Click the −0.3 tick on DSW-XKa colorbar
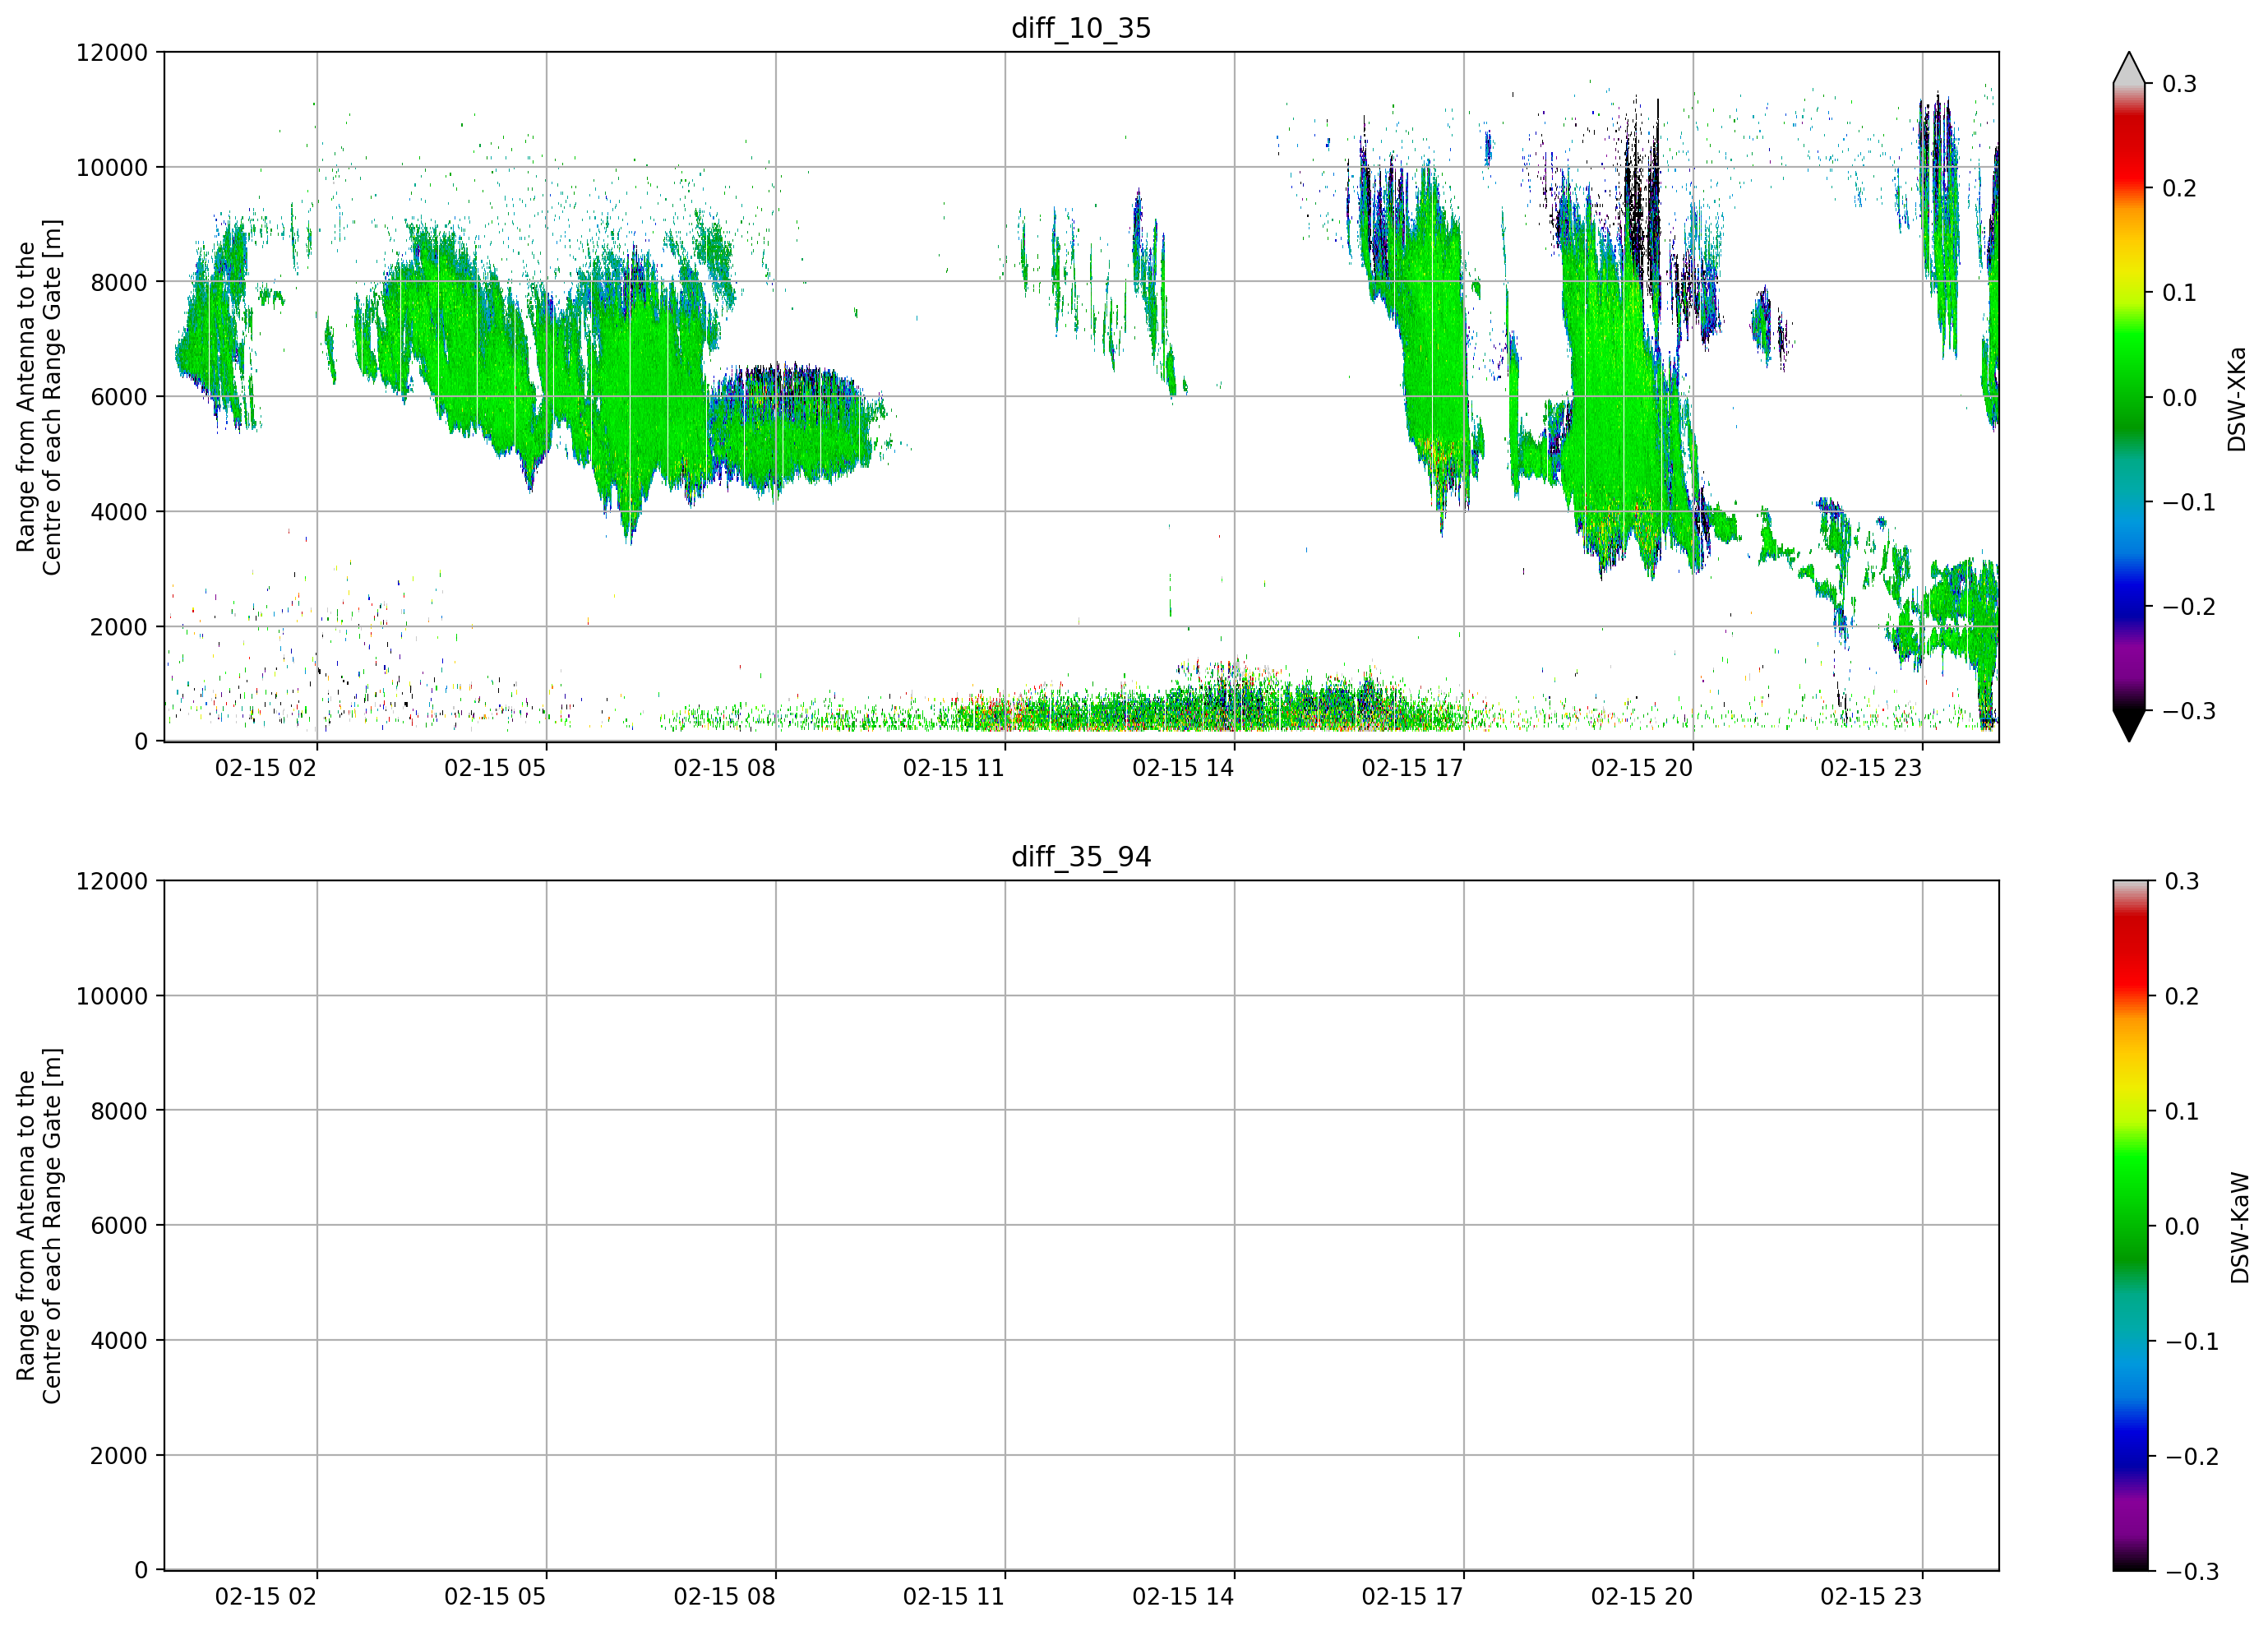Screen dimensions: 2268x1626 [2189, 712]
